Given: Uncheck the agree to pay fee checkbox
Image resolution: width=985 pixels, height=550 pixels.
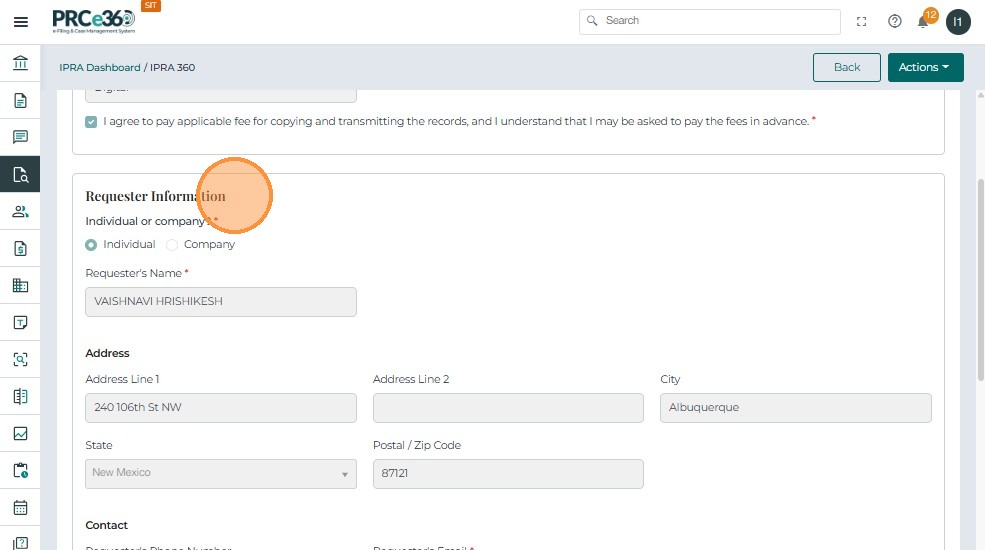Looking at the screenshot, I should 92,122.
